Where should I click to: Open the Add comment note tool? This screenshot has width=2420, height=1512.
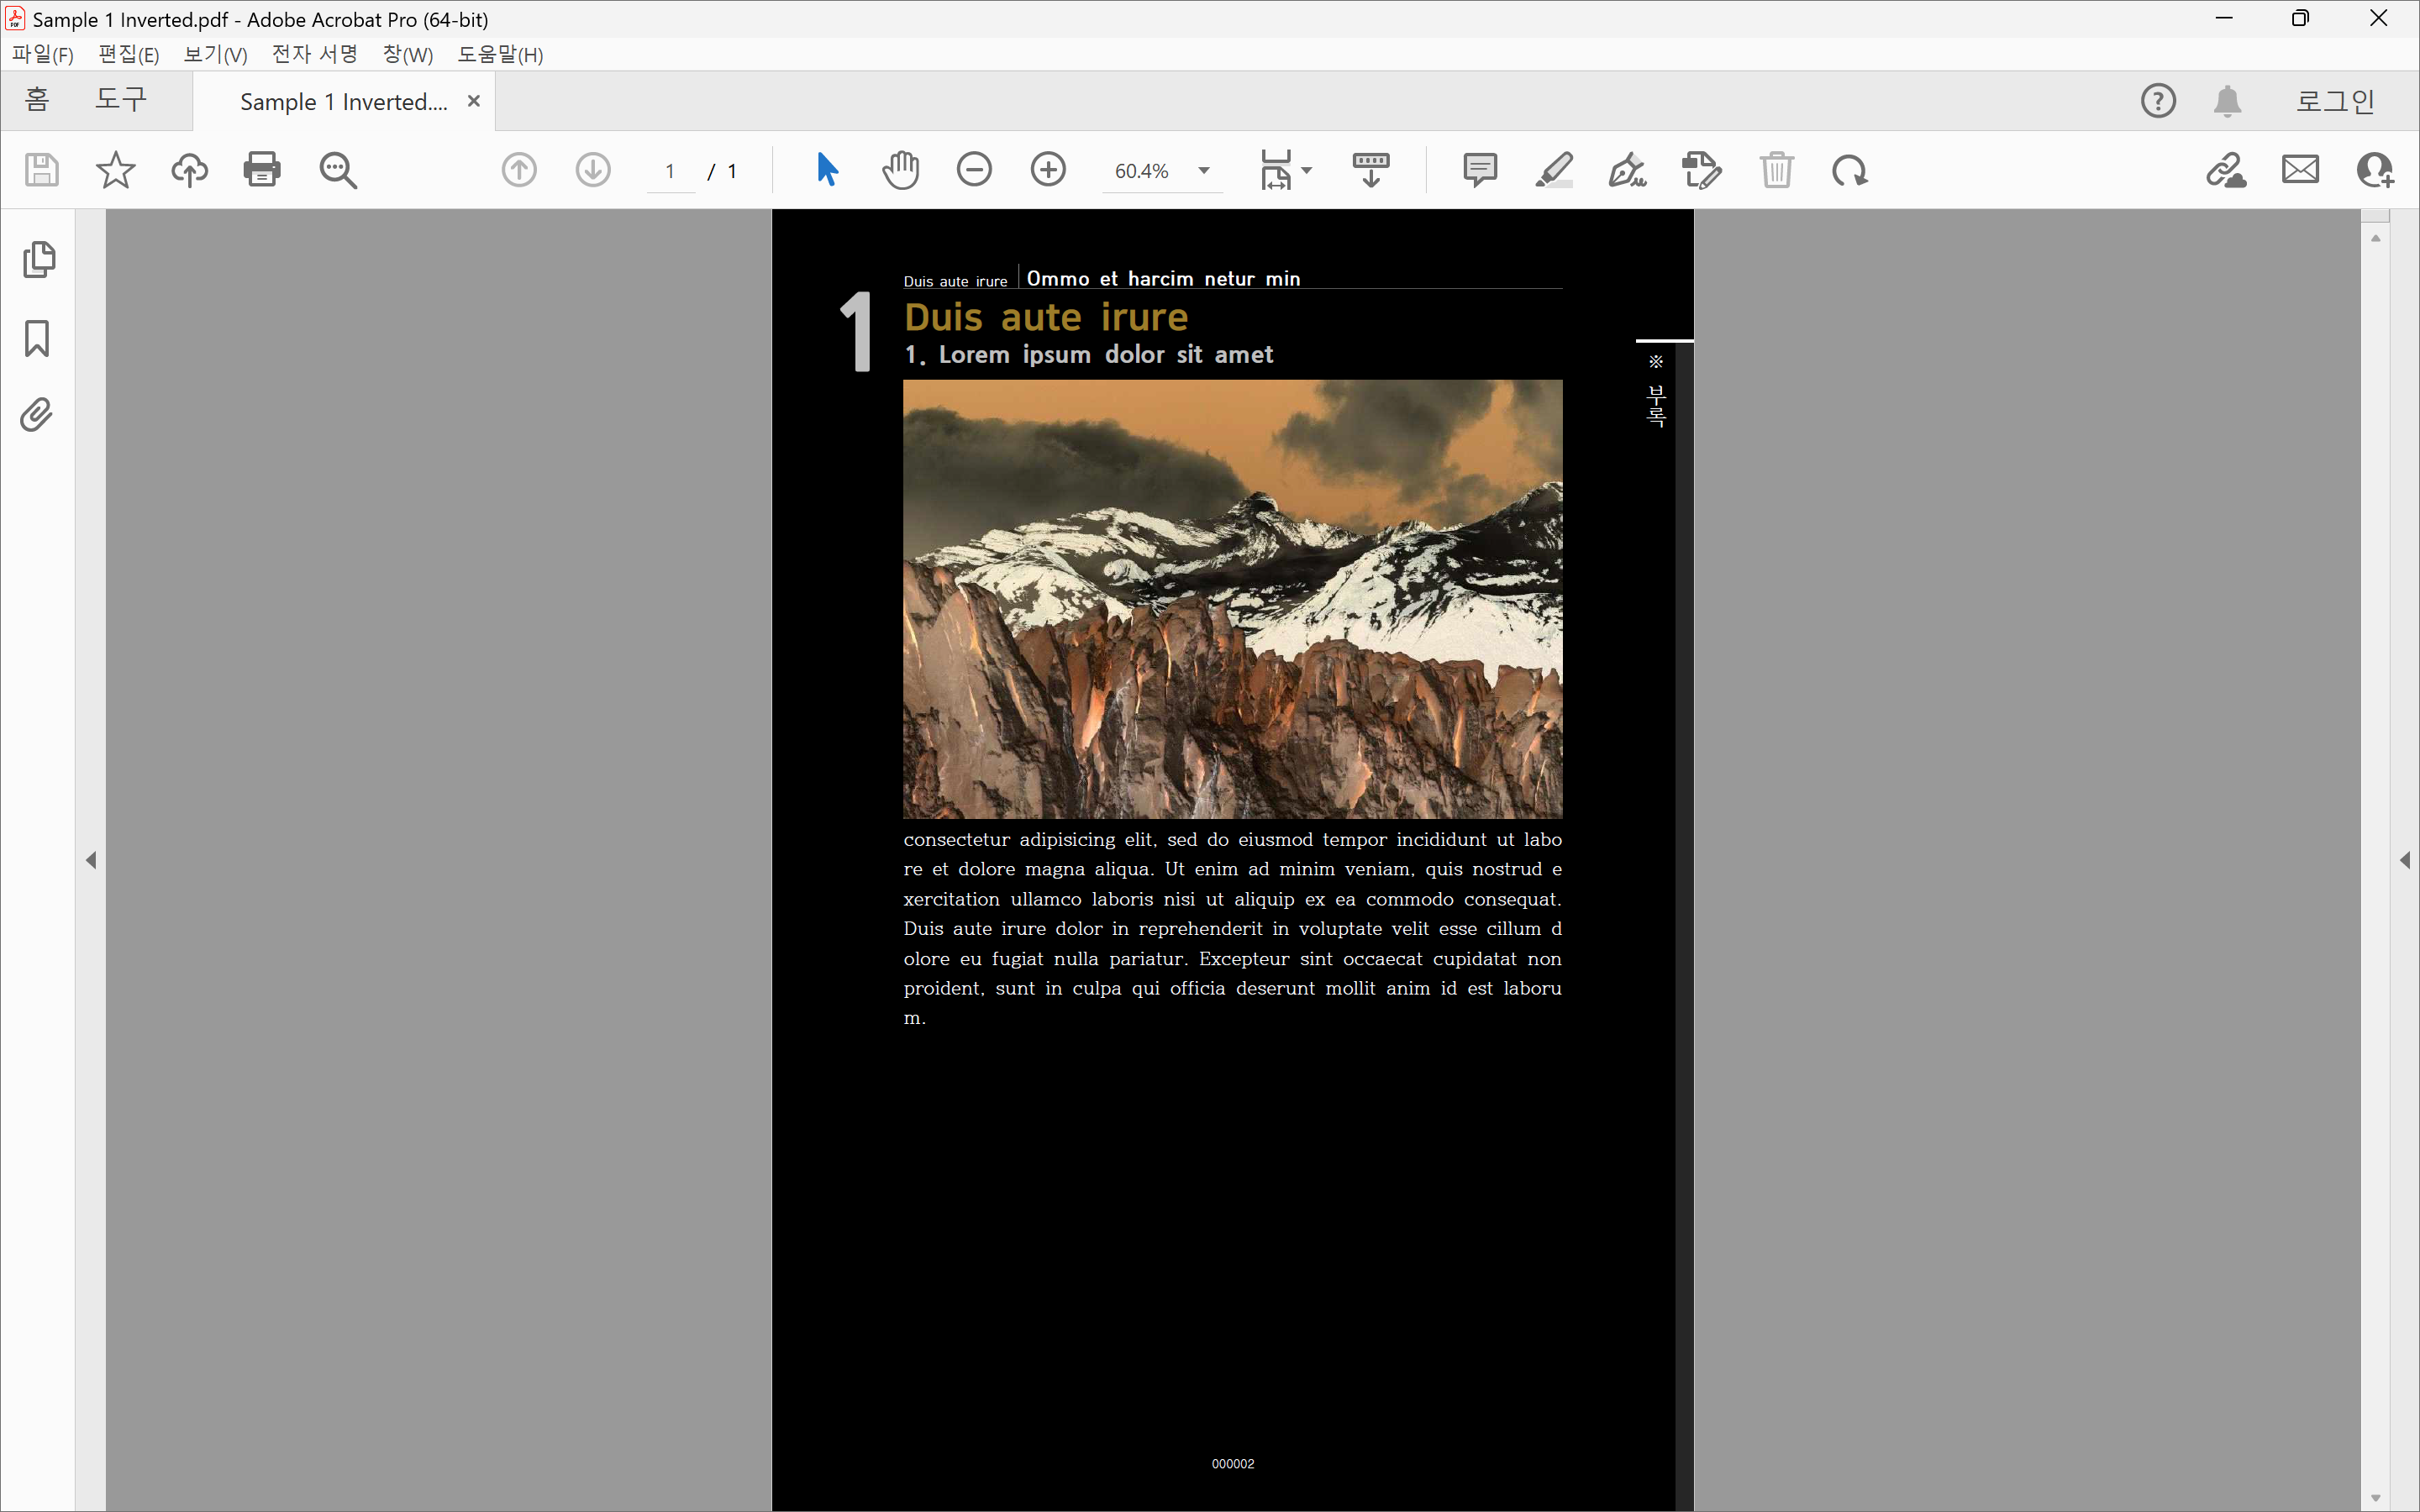tap(1479, 170)
